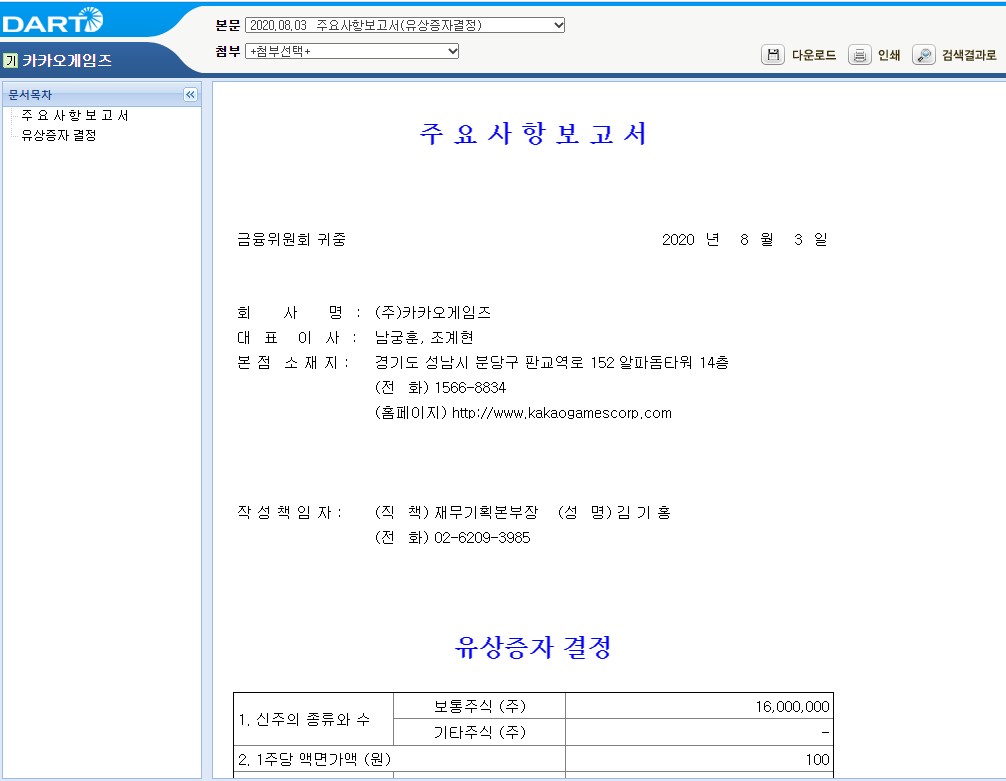1006x781 pixels.
Task: Click the 유상증자 결정 blue heading
Action: click(533, 647)
